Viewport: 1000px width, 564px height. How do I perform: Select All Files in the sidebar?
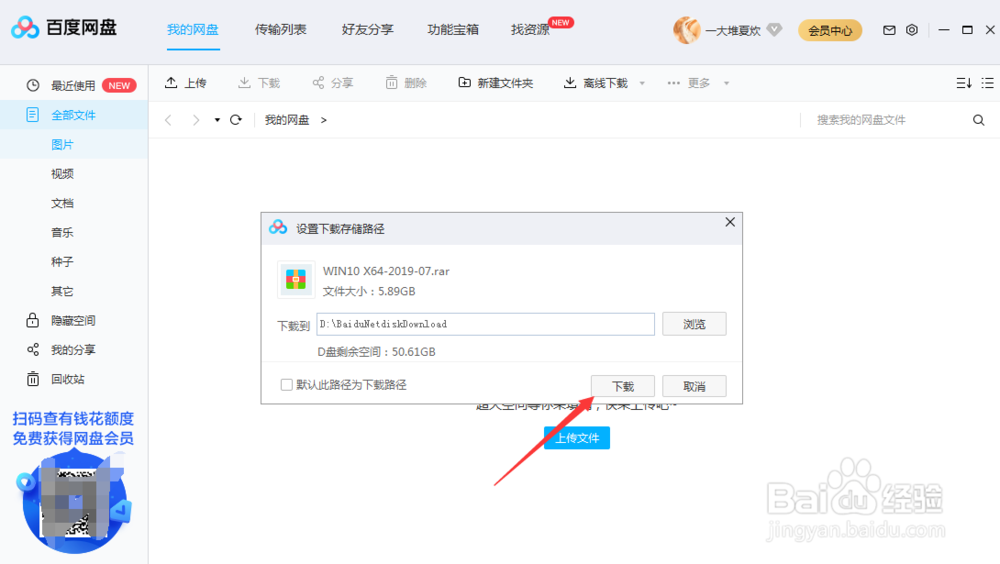74,115
